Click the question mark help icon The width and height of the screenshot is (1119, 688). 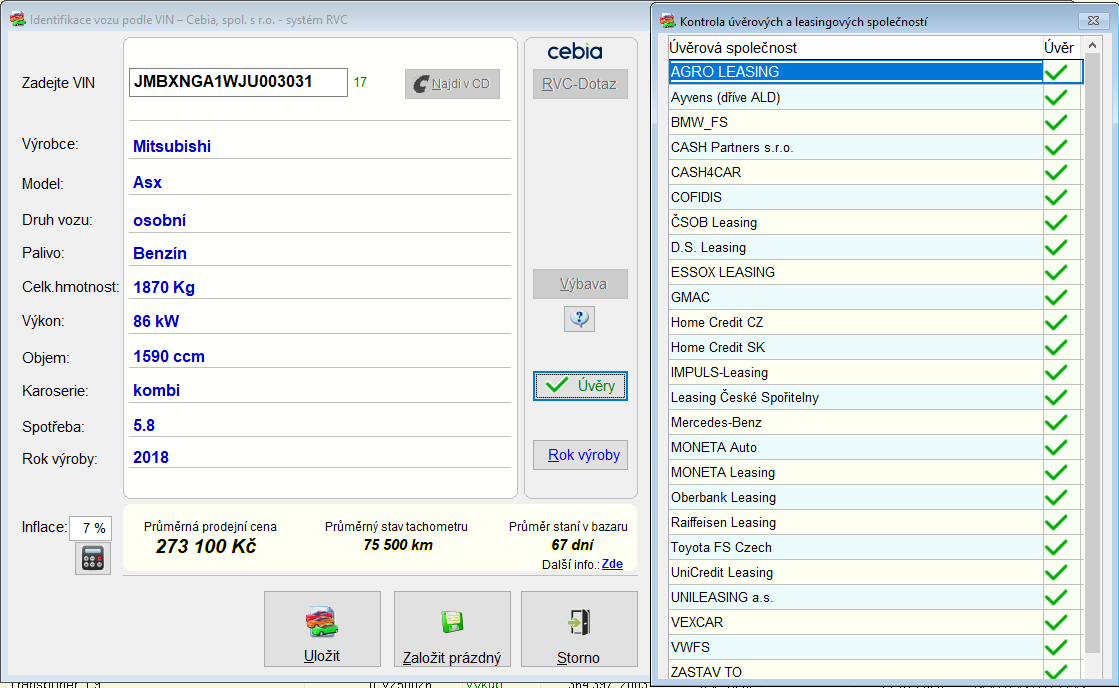click(x=580, y=319)
